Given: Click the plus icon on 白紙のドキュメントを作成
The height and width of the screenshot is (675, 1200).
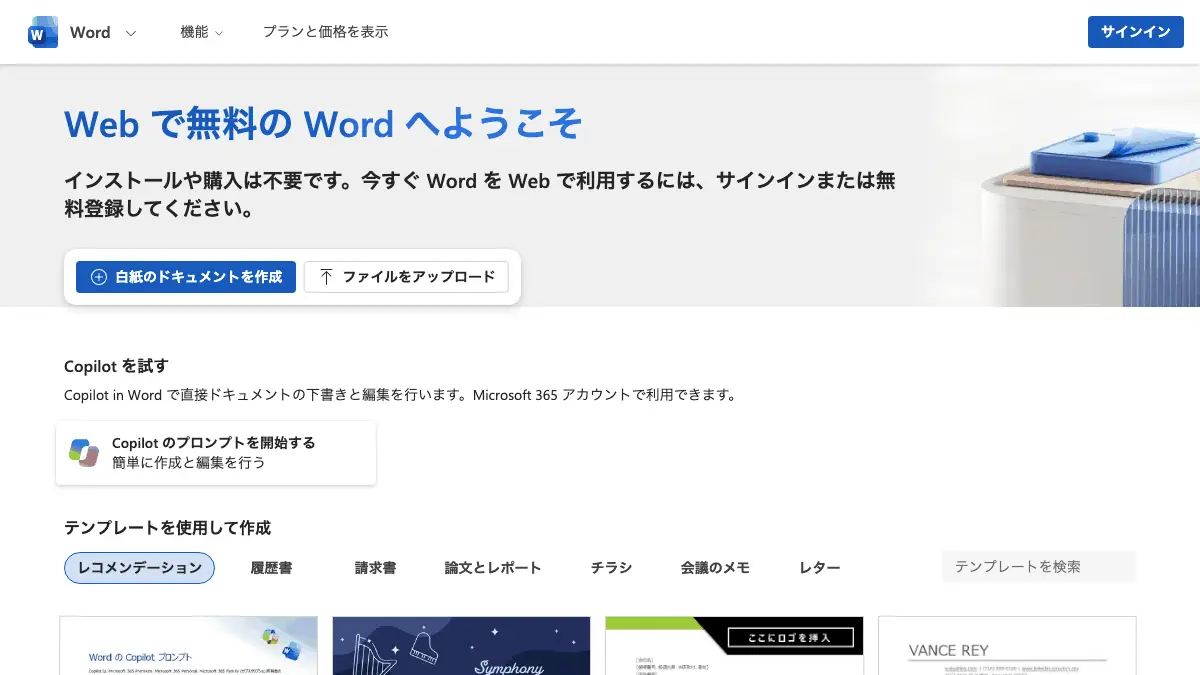Looking at the screenshot, I should pyautogui.click(x=98, y=277).
